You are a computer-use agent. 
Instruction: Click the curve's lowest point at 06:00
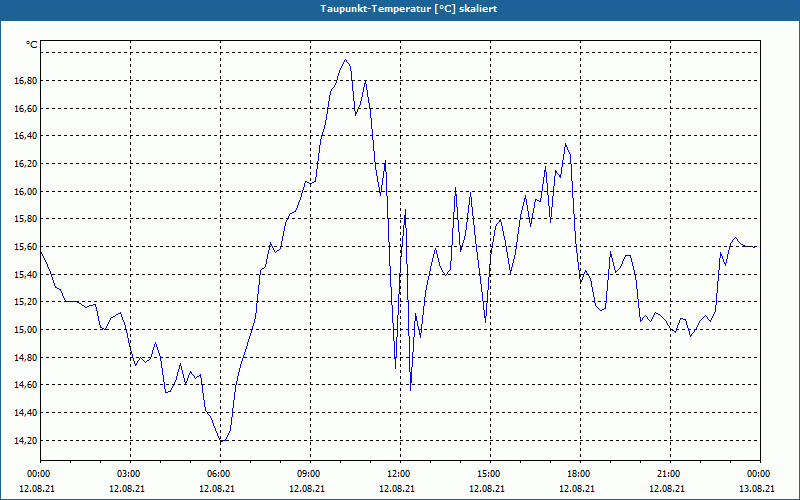point(221,441)
